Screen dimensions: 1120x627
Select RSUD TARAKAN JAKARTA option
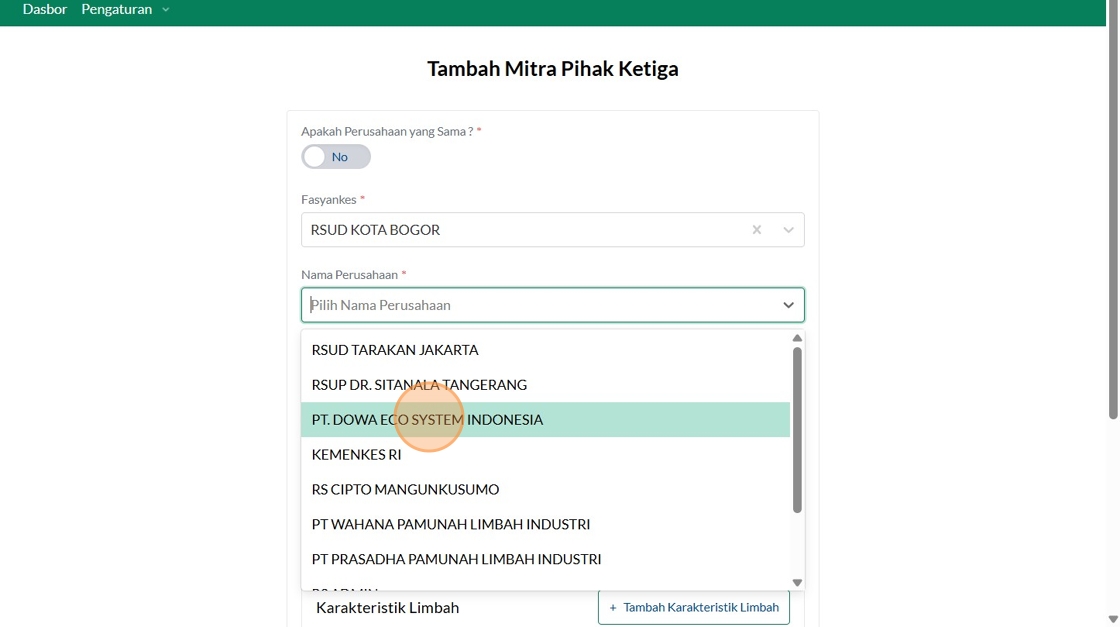546,350
